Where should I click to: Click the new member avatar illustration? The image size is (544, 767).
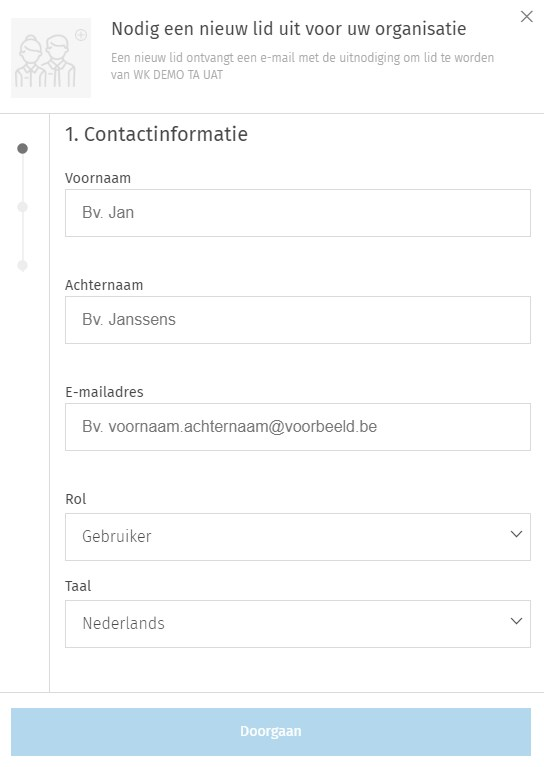[51, 58]
